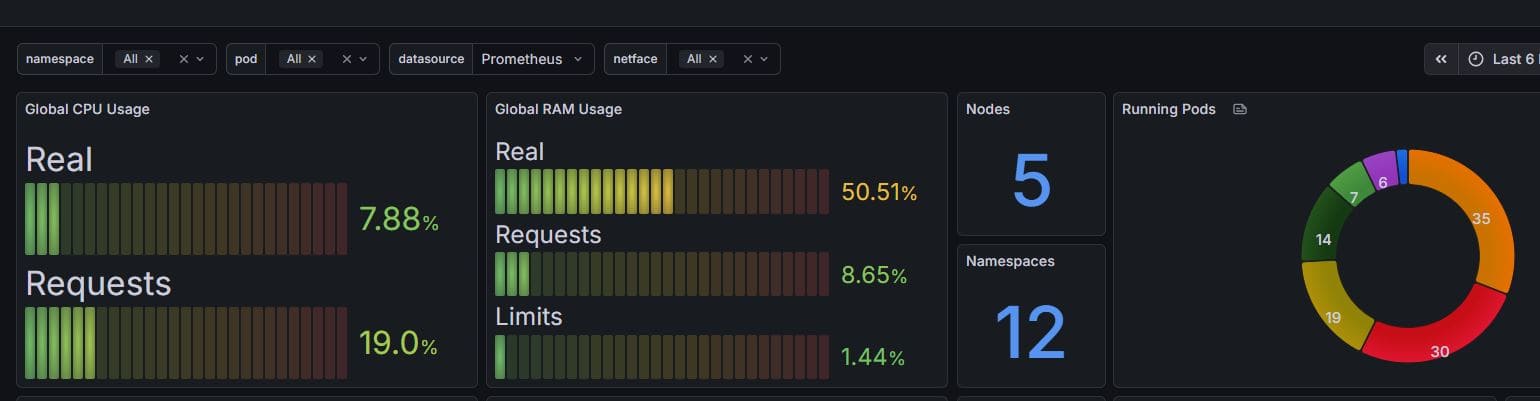The width and height of the screenshot is (1540, 401).
Task: Remove the 'All' chip from netface filter
Action: point(713,59)
